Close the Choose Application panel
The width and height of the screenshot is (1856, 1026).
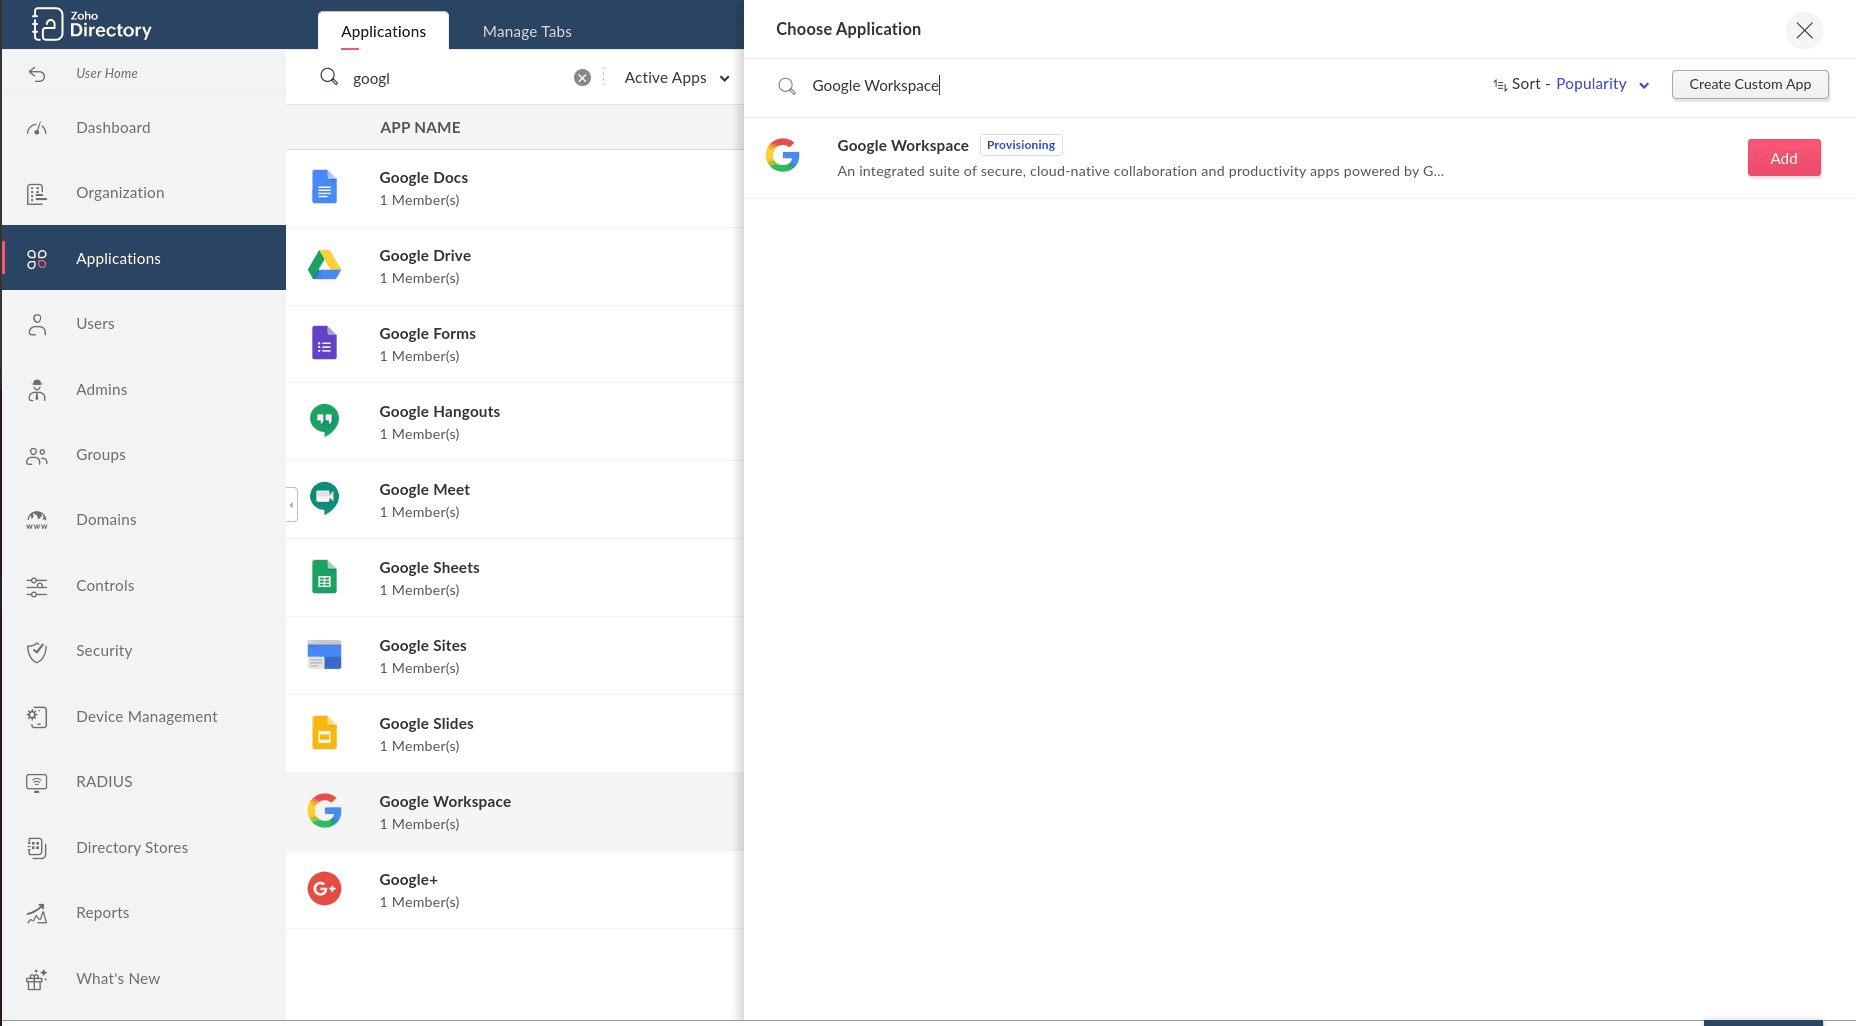coord(1804,30)
